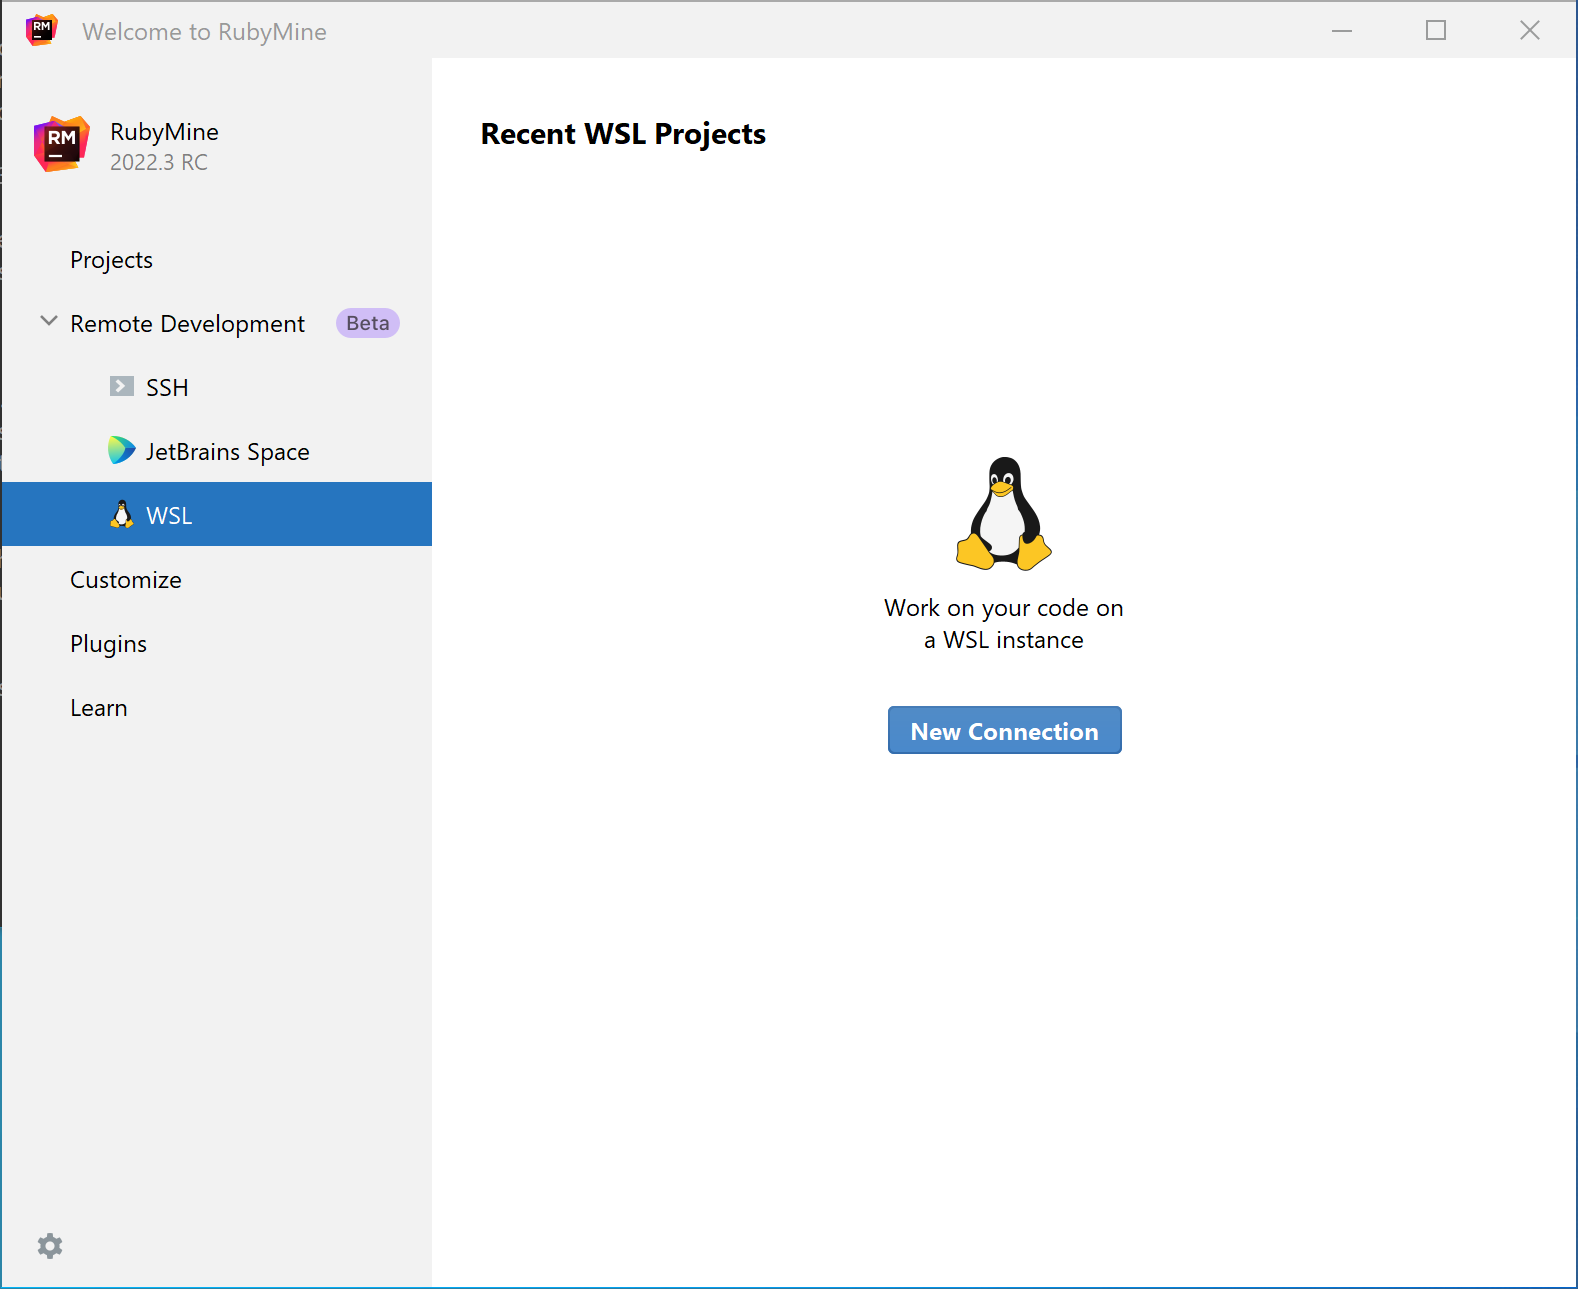Select the WSL sidebar item

pos(217,514)
